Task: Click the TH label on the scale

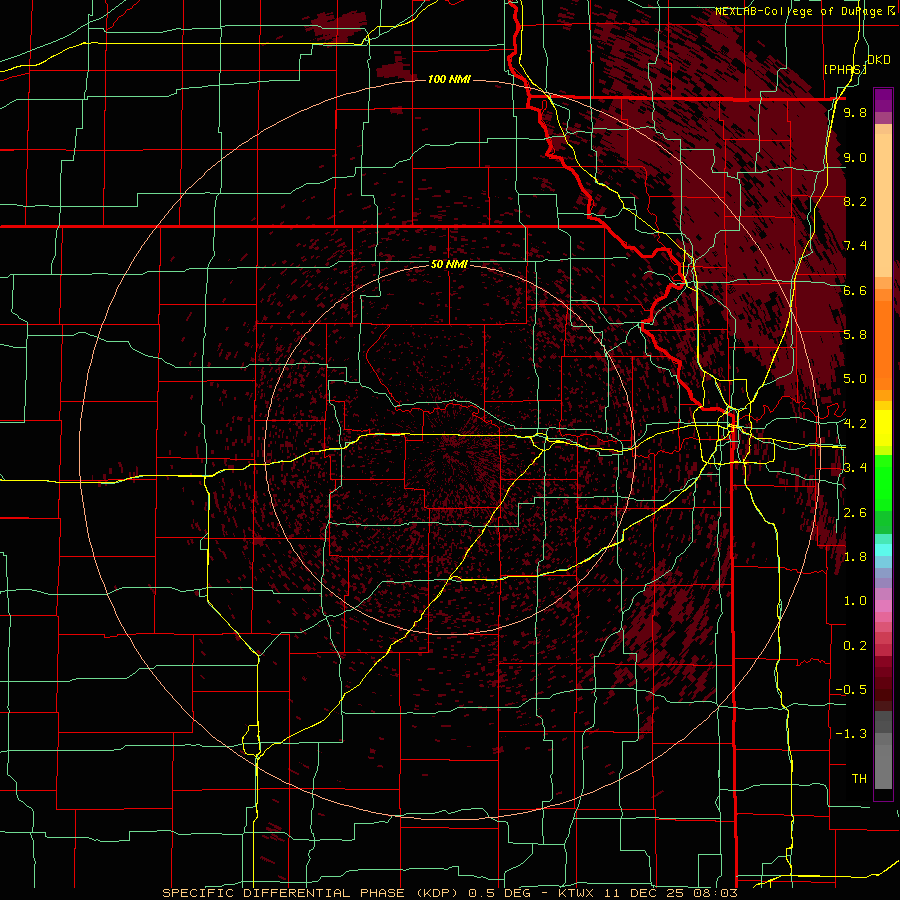Action: tap(859, 779)
